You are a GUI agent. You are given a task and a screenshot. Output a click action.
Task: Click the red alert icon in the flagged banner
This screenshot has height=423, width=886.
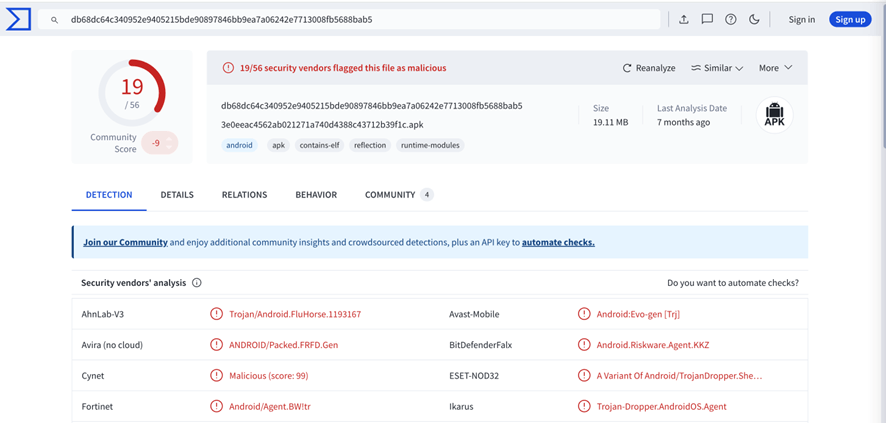(228, 68)
